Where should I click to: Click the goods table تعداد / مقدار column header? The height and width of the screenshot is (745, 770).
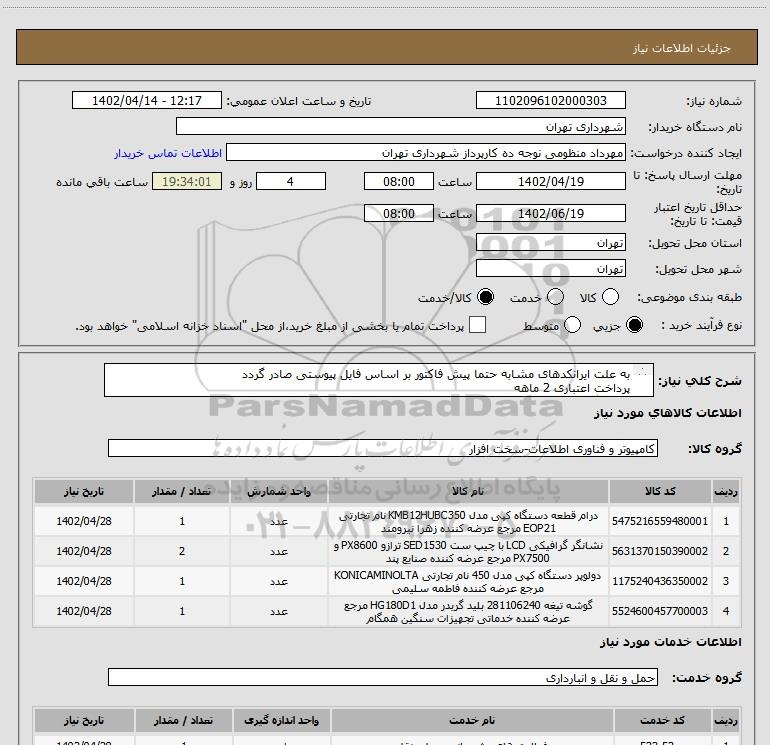tap(182, 491)
